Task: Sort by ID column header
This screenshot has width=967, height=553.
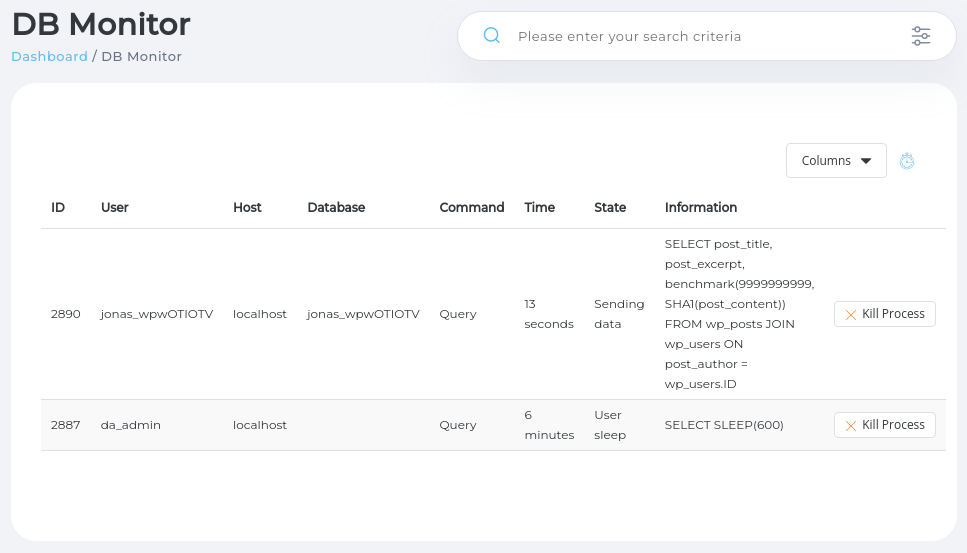Action: pyautogui.click(x=58, y=208)
